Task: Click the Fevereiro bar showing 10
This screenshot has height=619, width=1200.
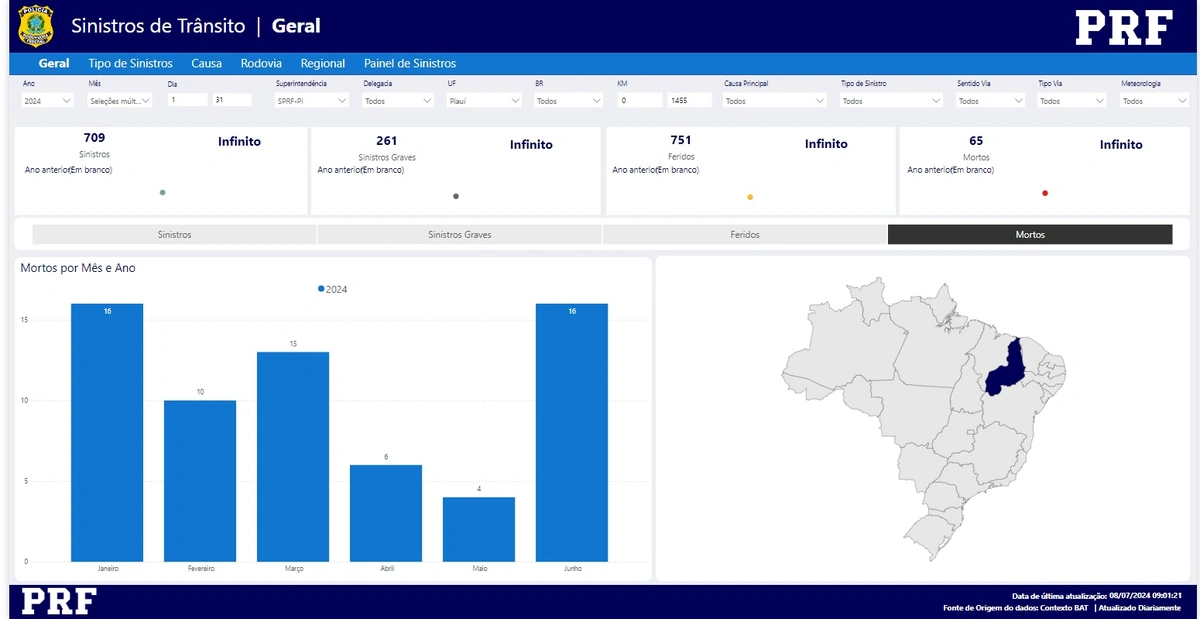Action: (200, 481)
